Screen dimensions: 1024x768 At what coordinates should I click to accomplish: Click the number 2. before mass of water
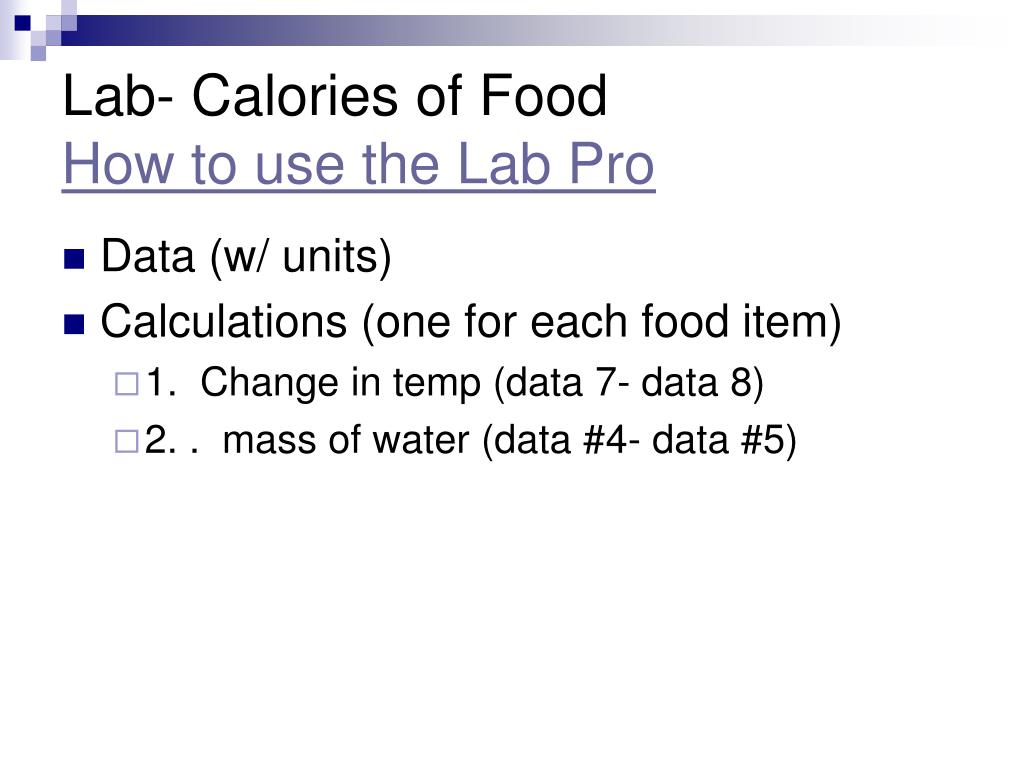tap(161, 440)
